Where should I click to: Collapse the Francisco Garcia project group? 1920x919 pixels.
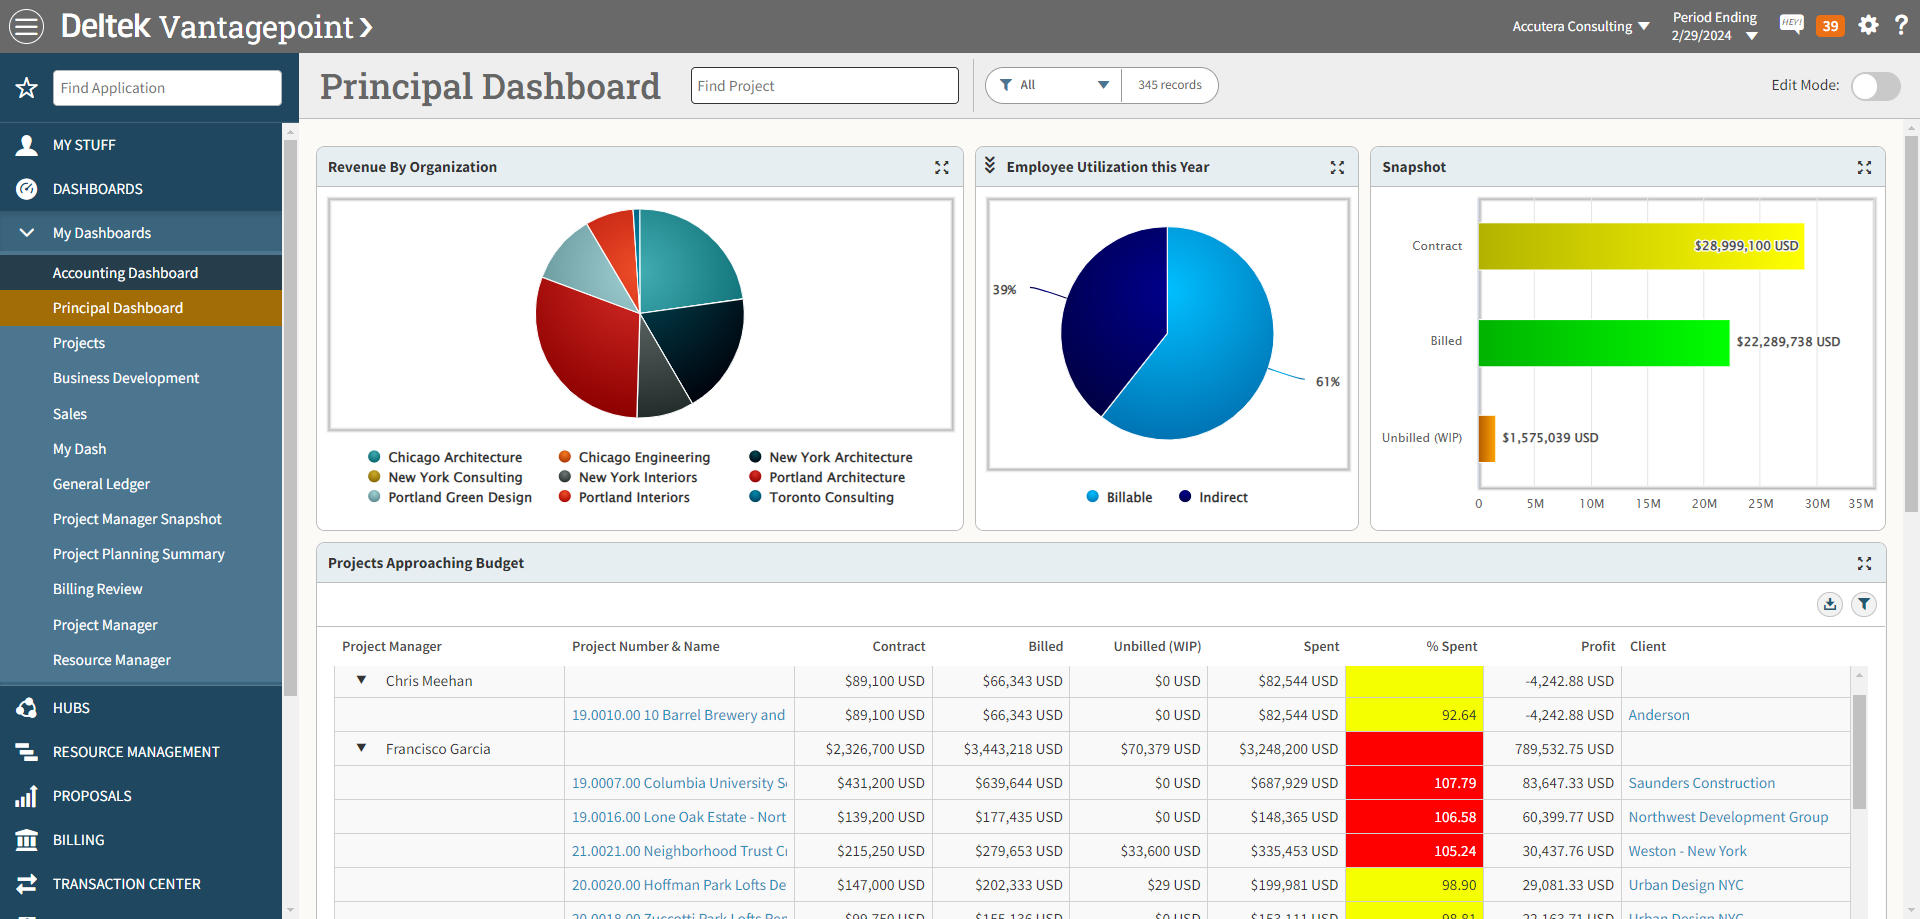361,748
